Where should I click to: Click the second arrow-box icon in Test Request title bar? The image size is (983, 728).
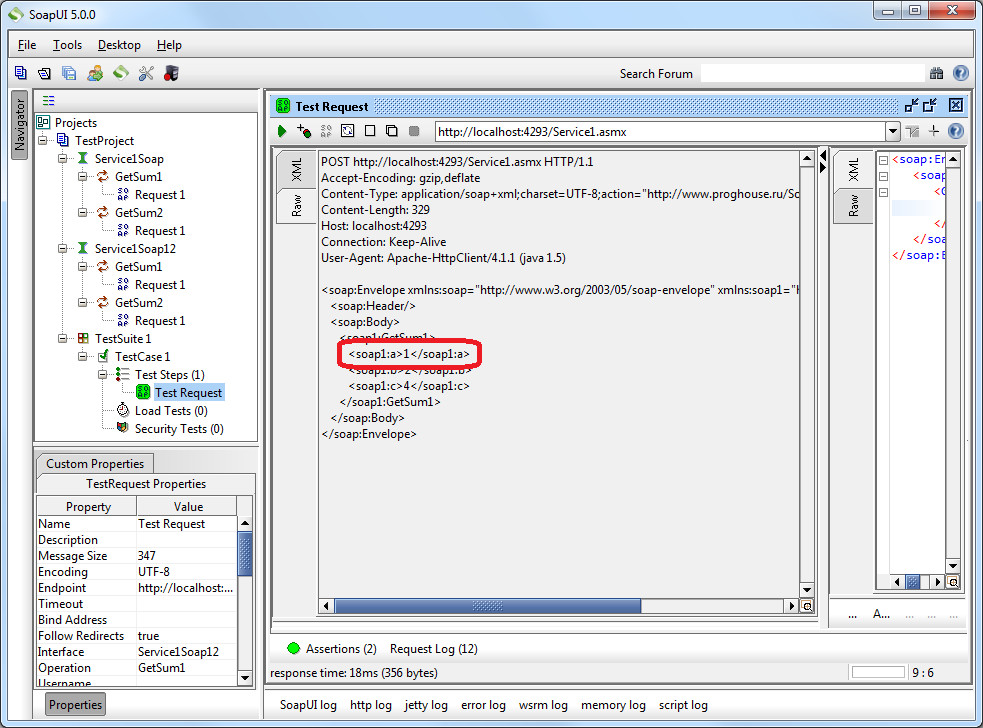(930, 105)
